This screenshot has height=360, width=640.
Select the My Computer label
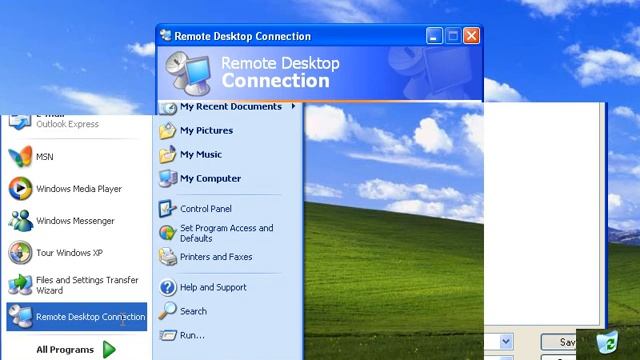211,179
